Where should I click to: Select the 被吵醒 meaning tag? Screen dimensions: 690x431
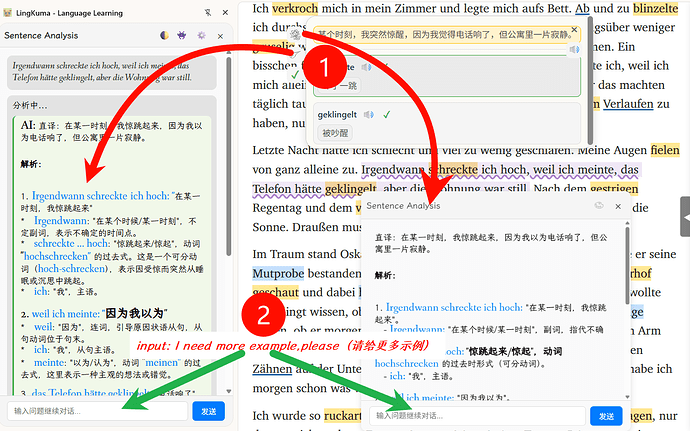pyautogui.click(x=333, y=132)
